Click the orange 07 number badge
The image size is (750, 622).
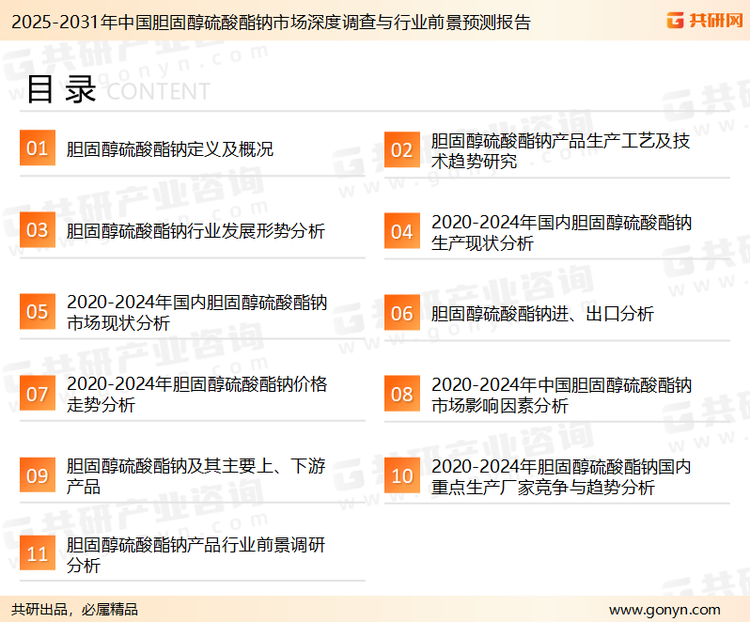click(x=37, y=393)
